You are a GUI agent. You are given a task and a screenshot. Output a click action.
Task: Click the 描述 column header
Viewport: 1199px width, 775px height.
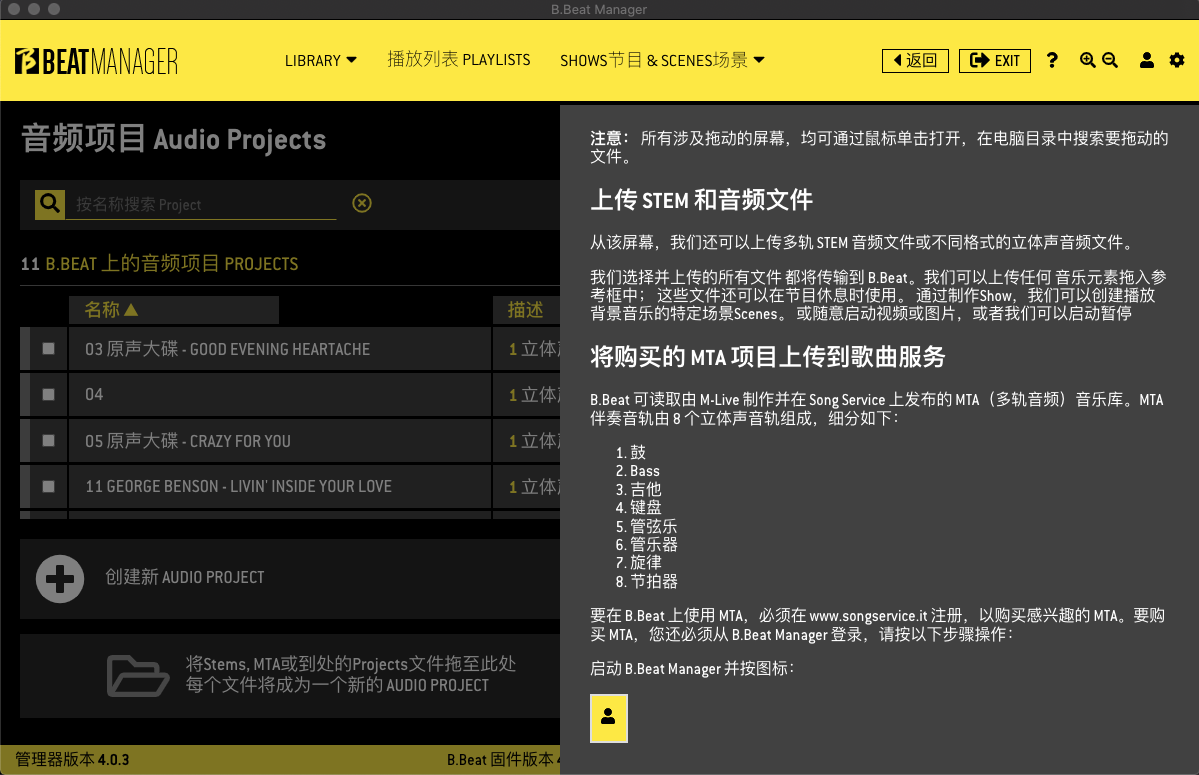click(x=526, y=310)
